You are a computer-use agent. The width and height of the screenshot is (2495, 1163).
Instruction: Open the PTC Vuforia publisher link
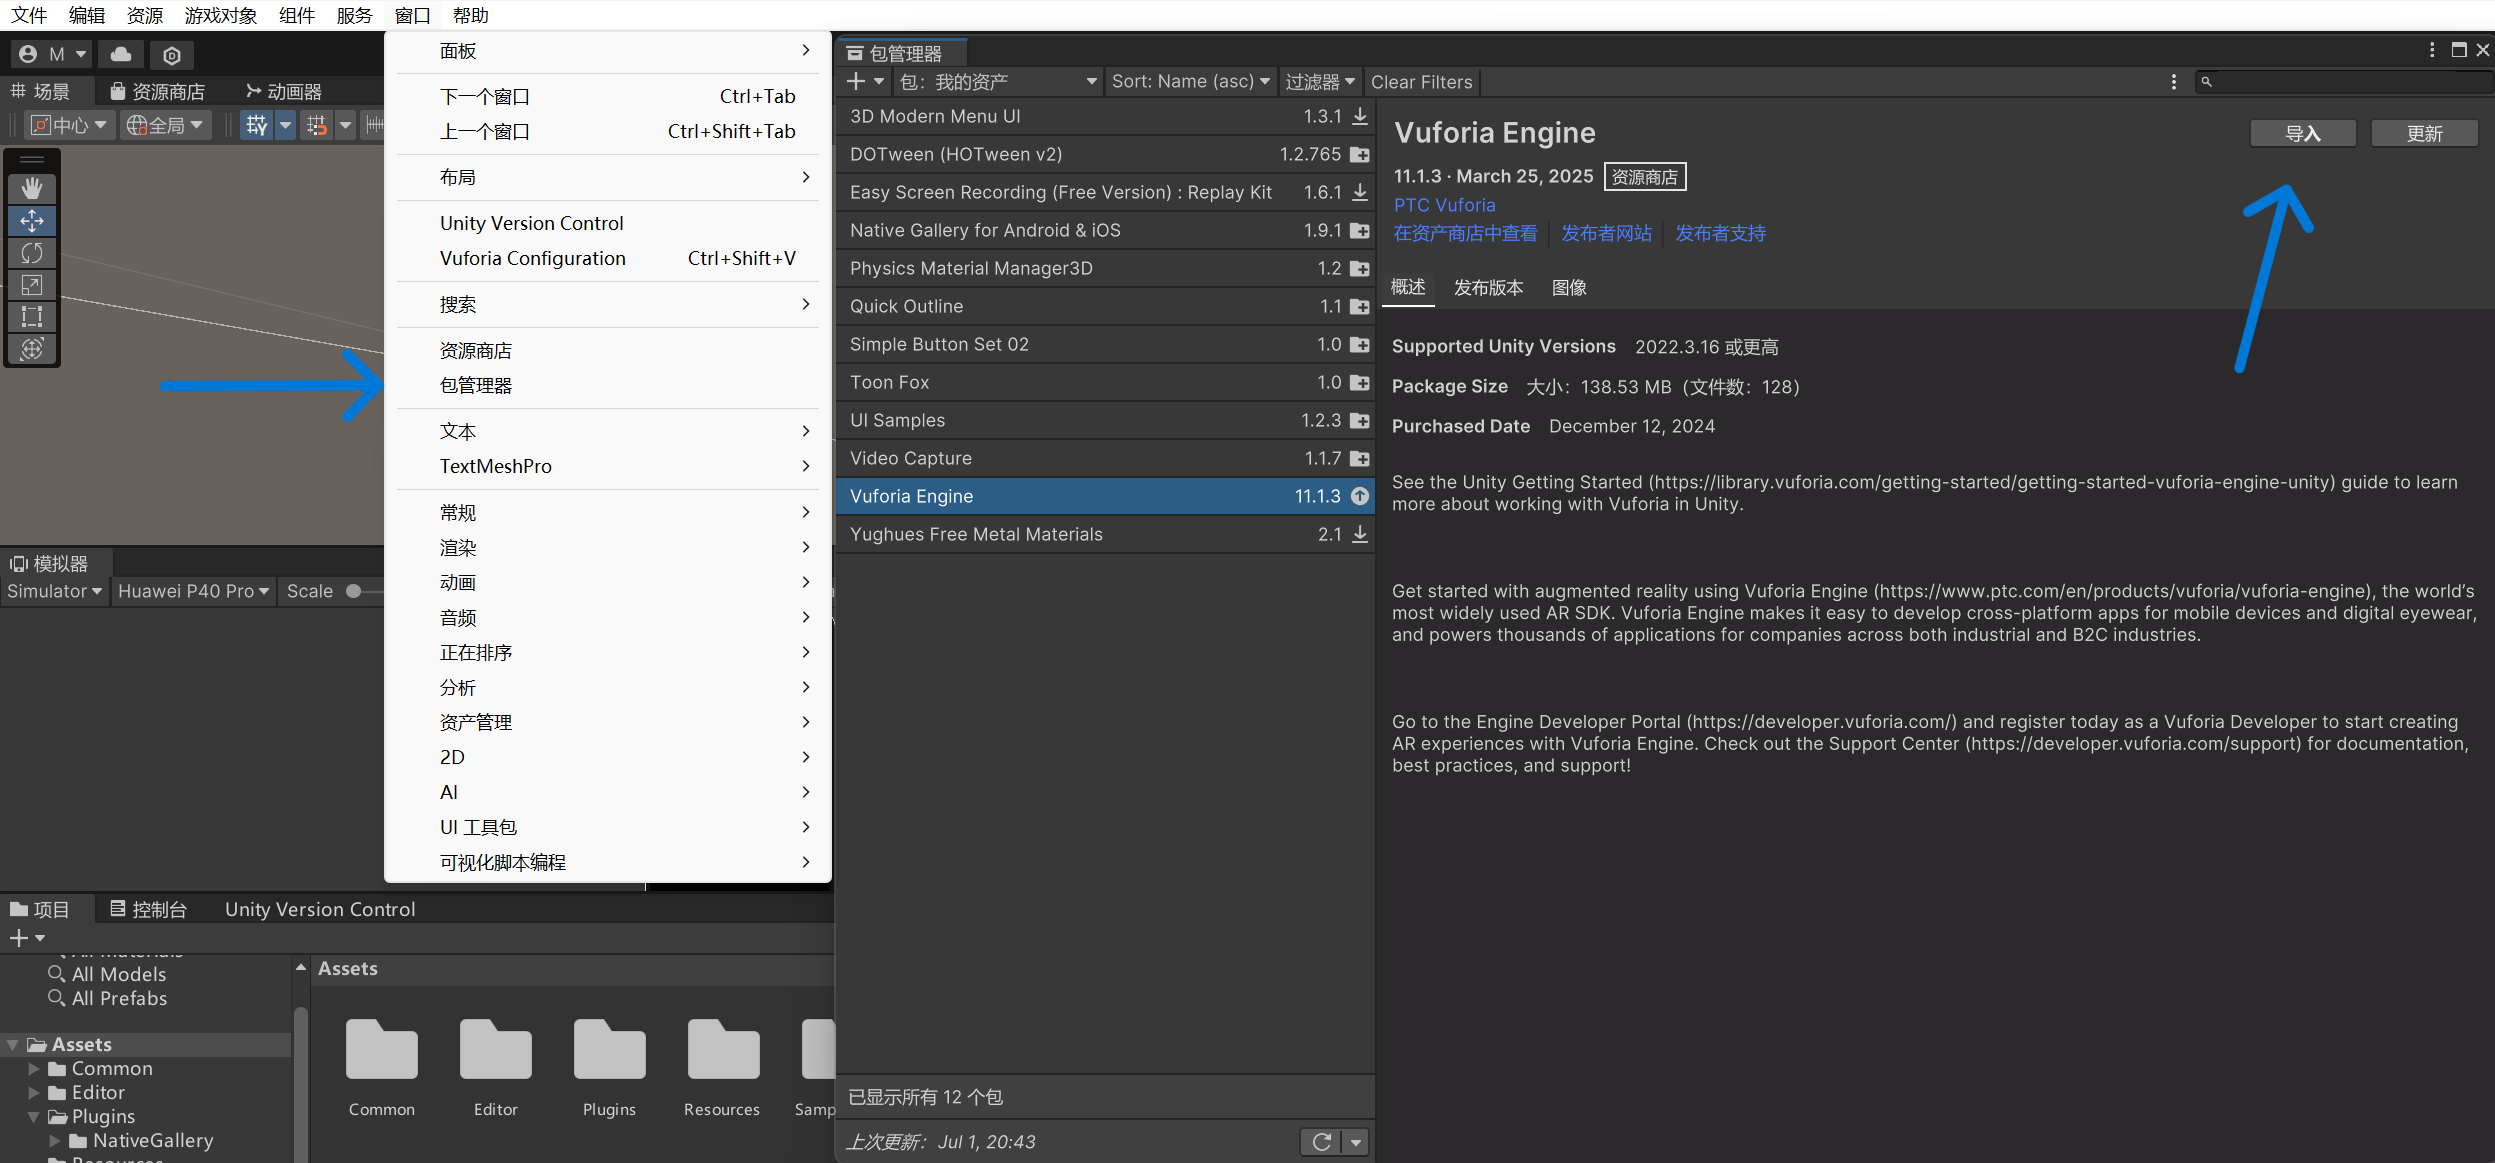point(1444,205)
